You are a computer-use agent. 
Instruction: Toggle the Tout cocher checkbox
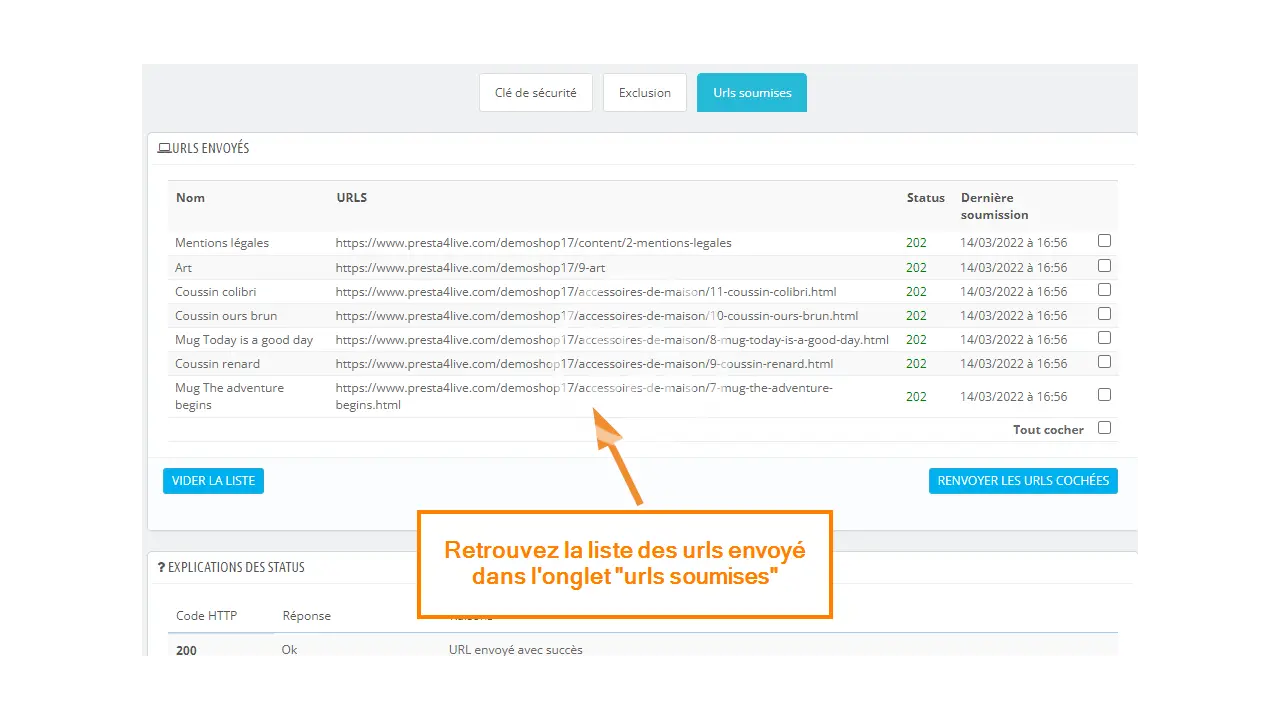(1104, 428)
